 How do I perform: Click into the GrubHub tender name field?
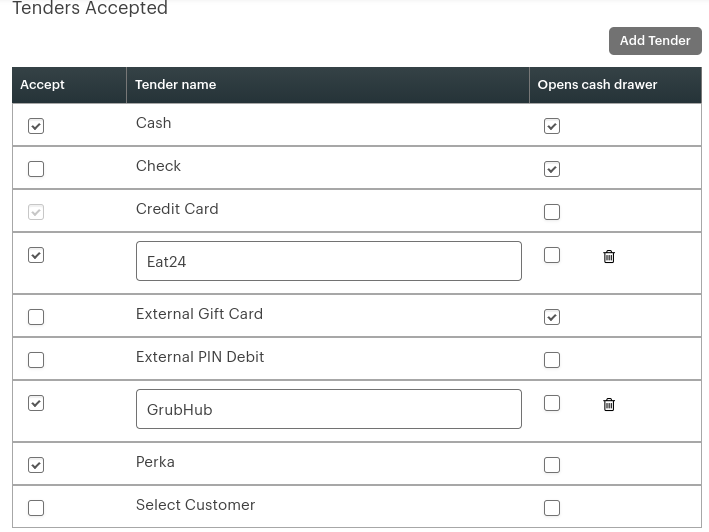tap(329, 409)
